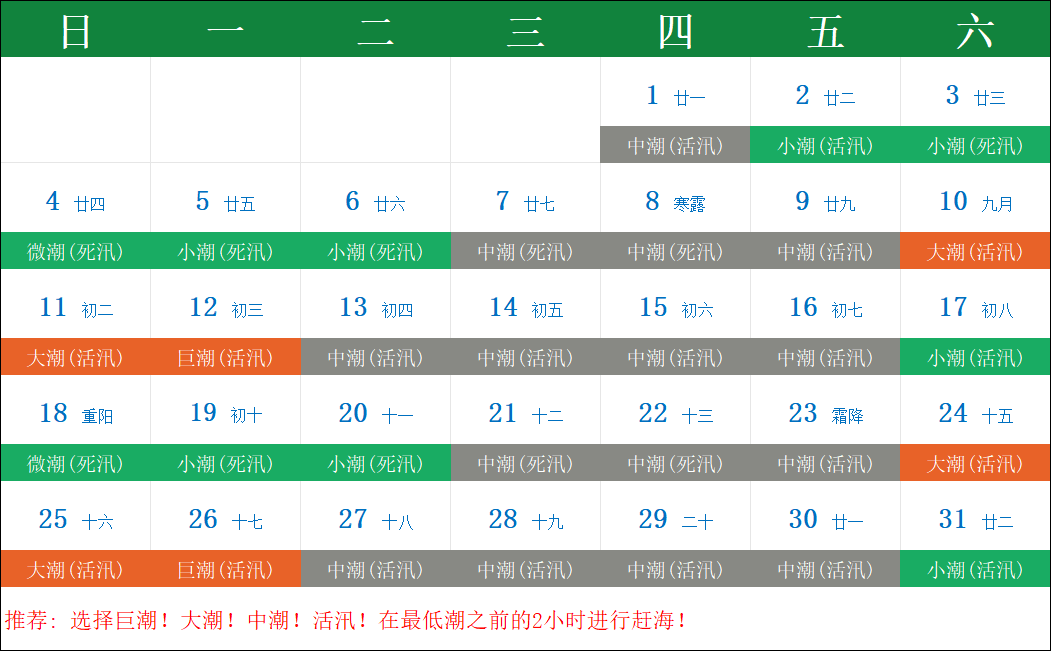1052x652 pixels.
Task: Select date 22 十三
Action: pyautogui.click(x=675, y=414)
